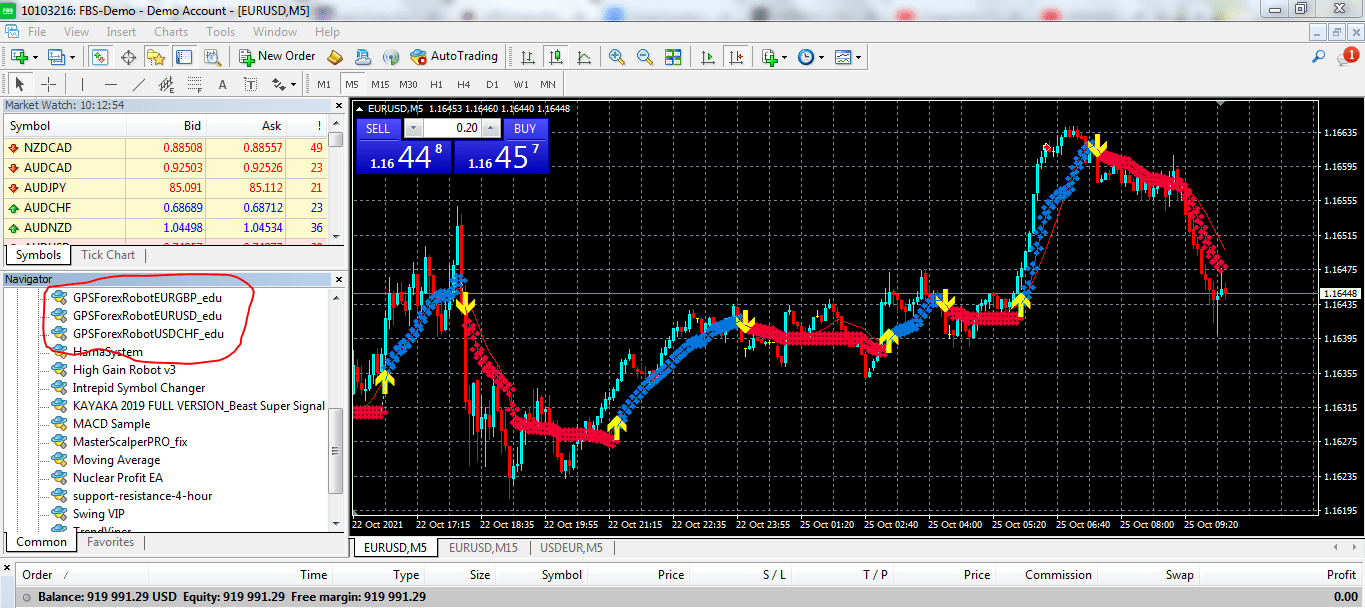
Task: Toggle chart shift button
Action: pyautogui.click(x=736, y=57)
